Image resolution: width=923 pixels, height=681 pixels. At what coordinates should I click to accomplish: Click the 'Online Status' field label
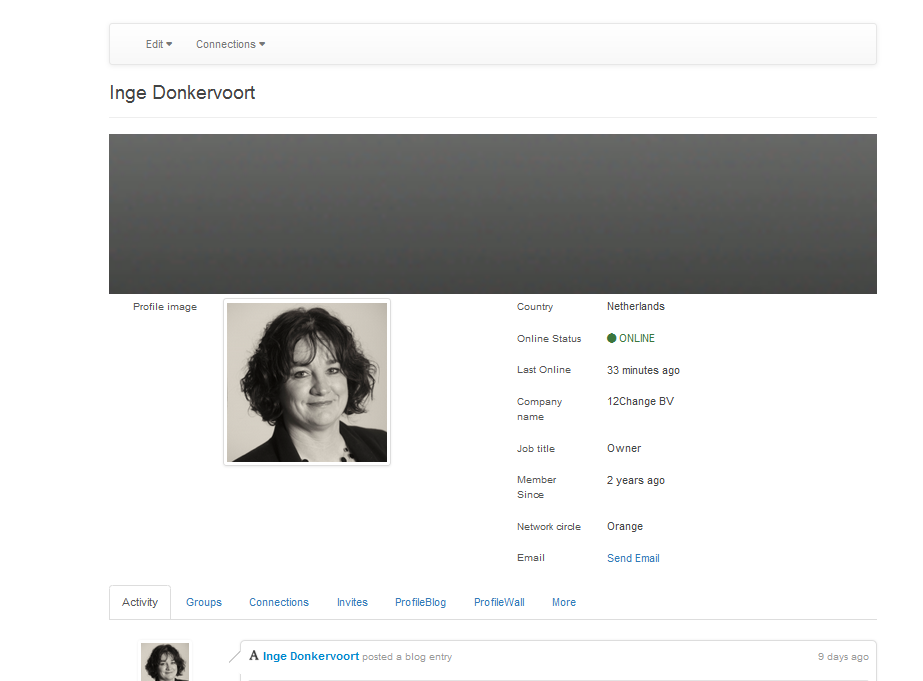(549, 338)
